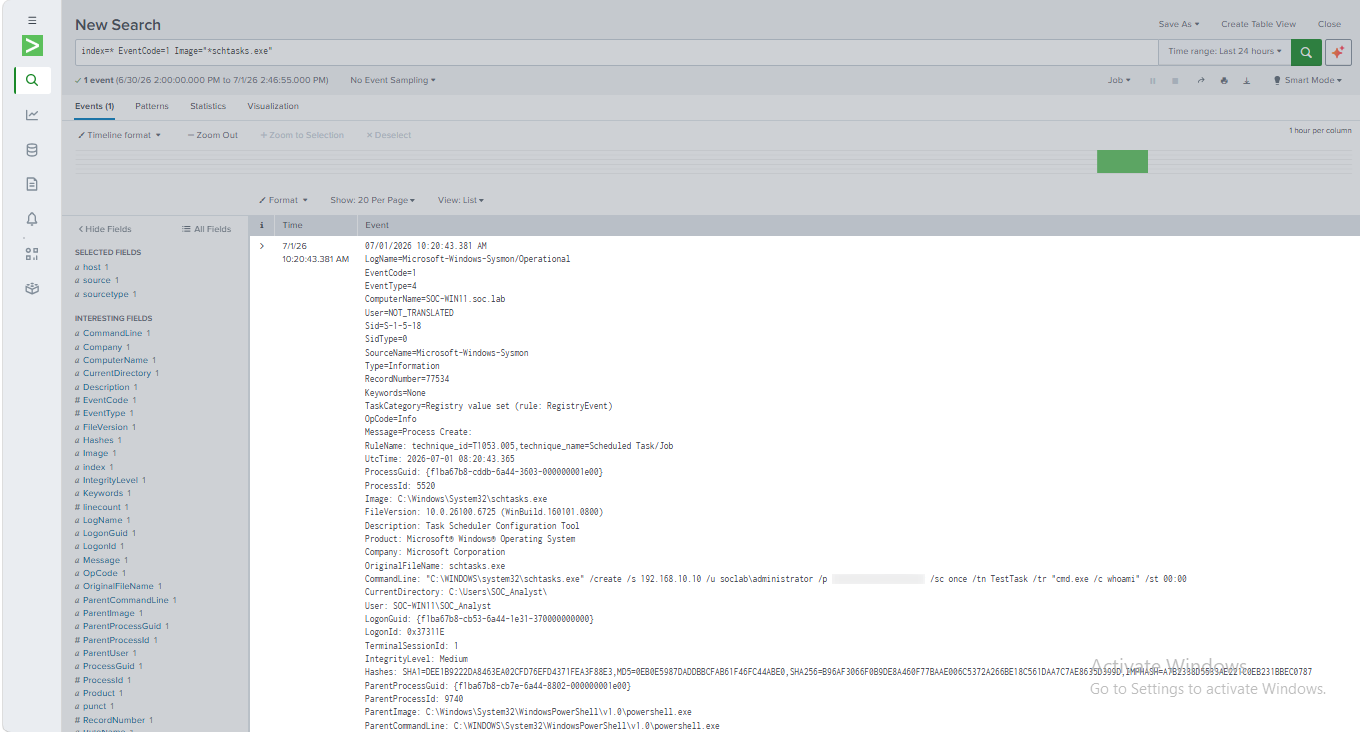The width and height of the screenshot is (1360, 732).
Task: Open the ComputerName field
Action: click(116, 360)
